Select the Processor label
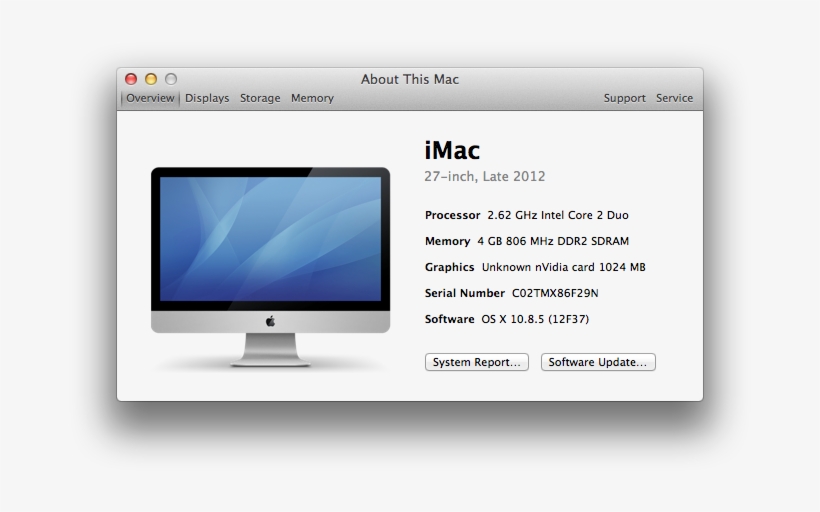The width and height of the screenshot is (820, 512). (x=452, y=215)
